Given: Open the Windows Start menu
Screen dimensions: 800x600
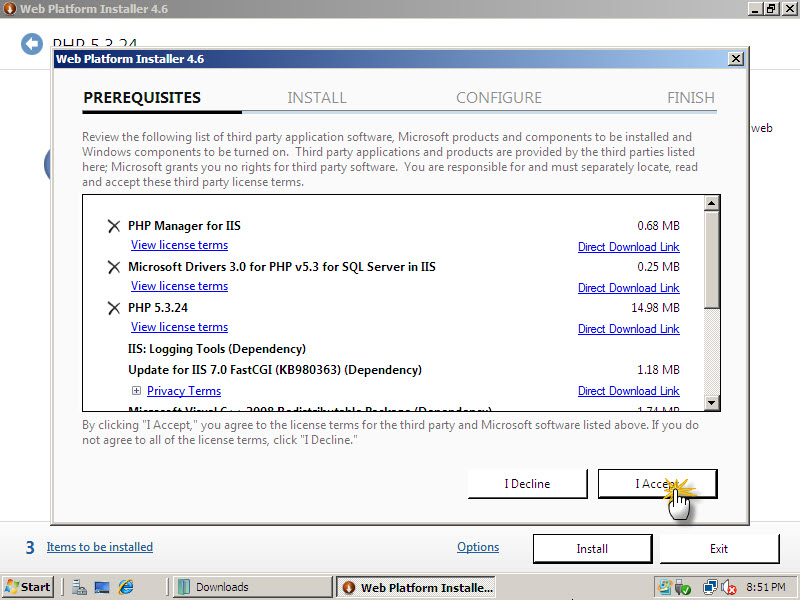Looking at the screenshot, I should (28, 587).
